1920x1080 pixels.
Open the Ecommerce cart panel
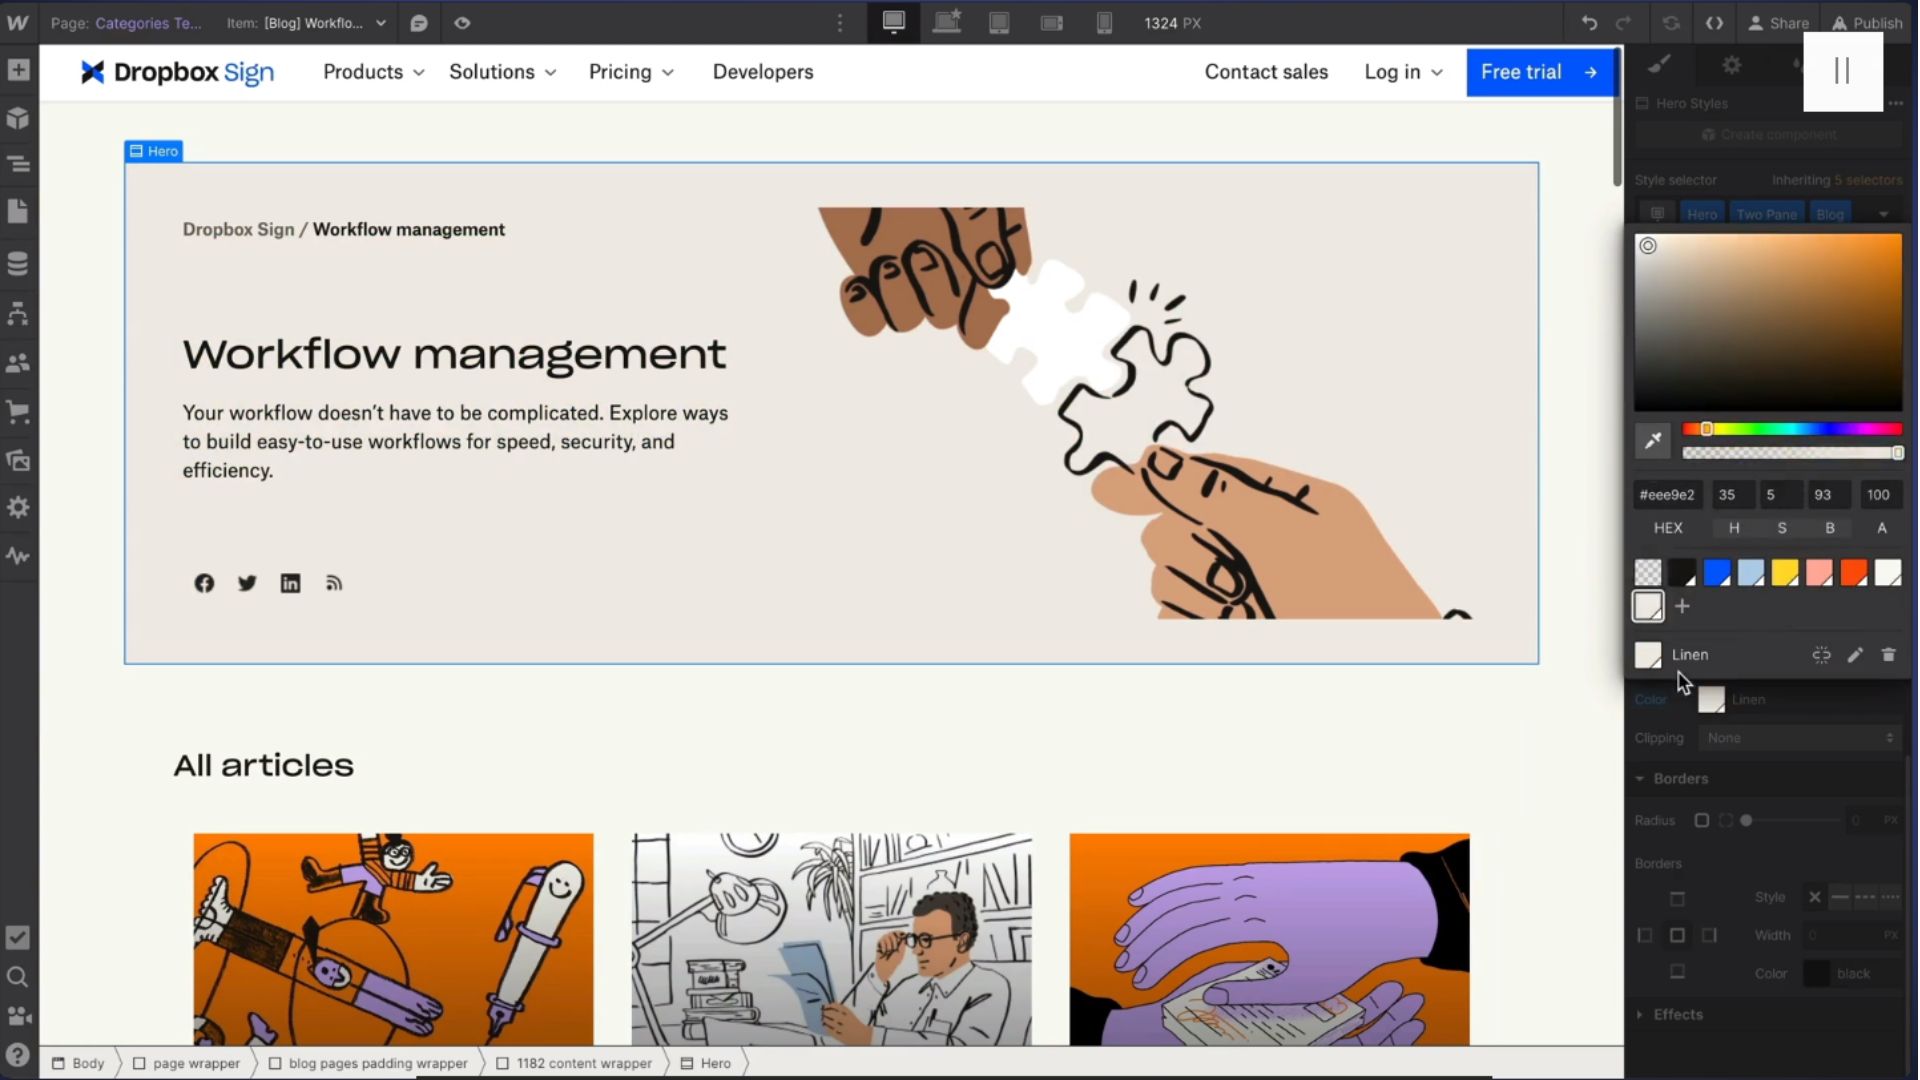18,411
